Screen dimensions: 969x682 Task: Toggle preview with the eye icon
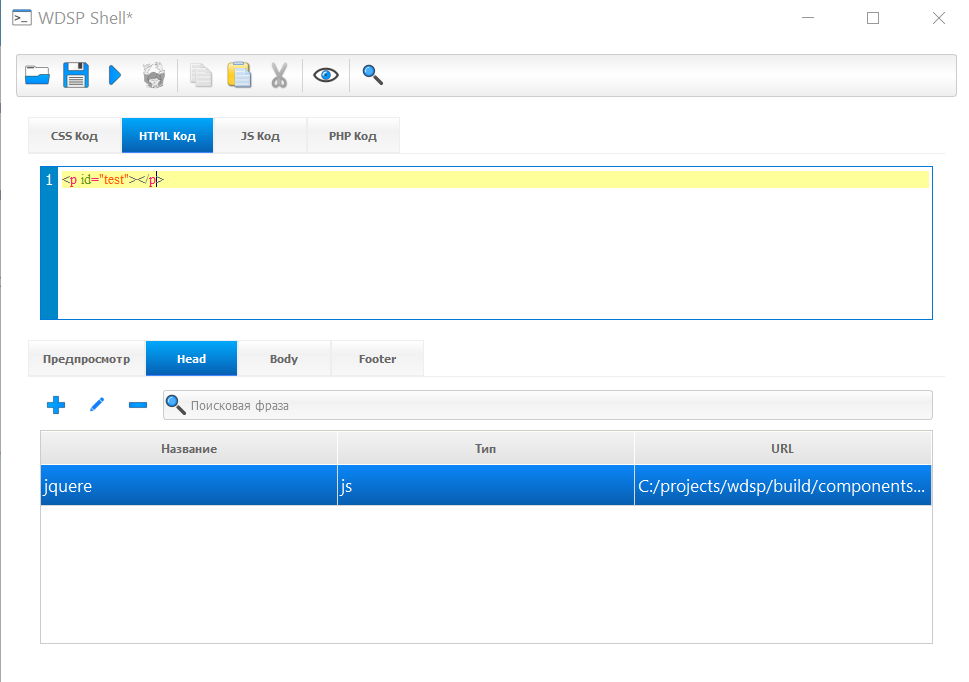point(326,75)
